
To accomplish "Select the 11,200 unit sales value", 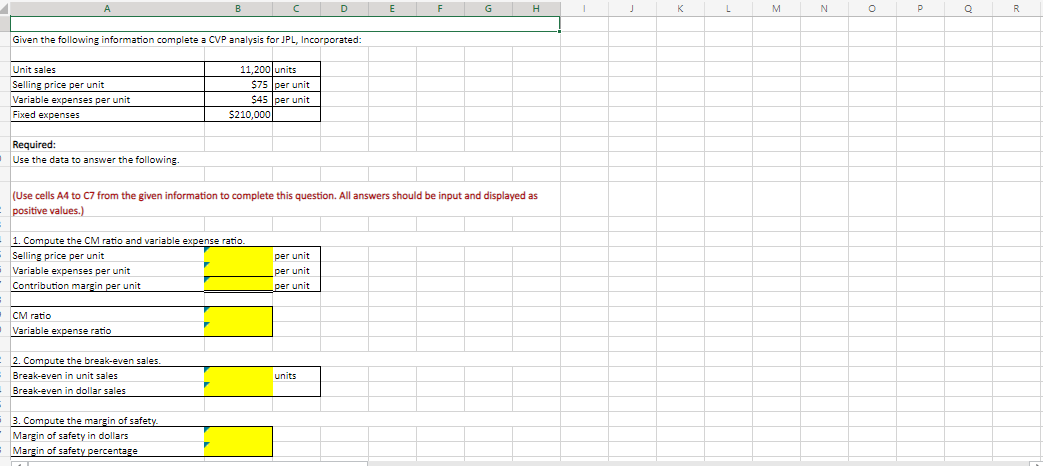I will [x=238, y=69].
